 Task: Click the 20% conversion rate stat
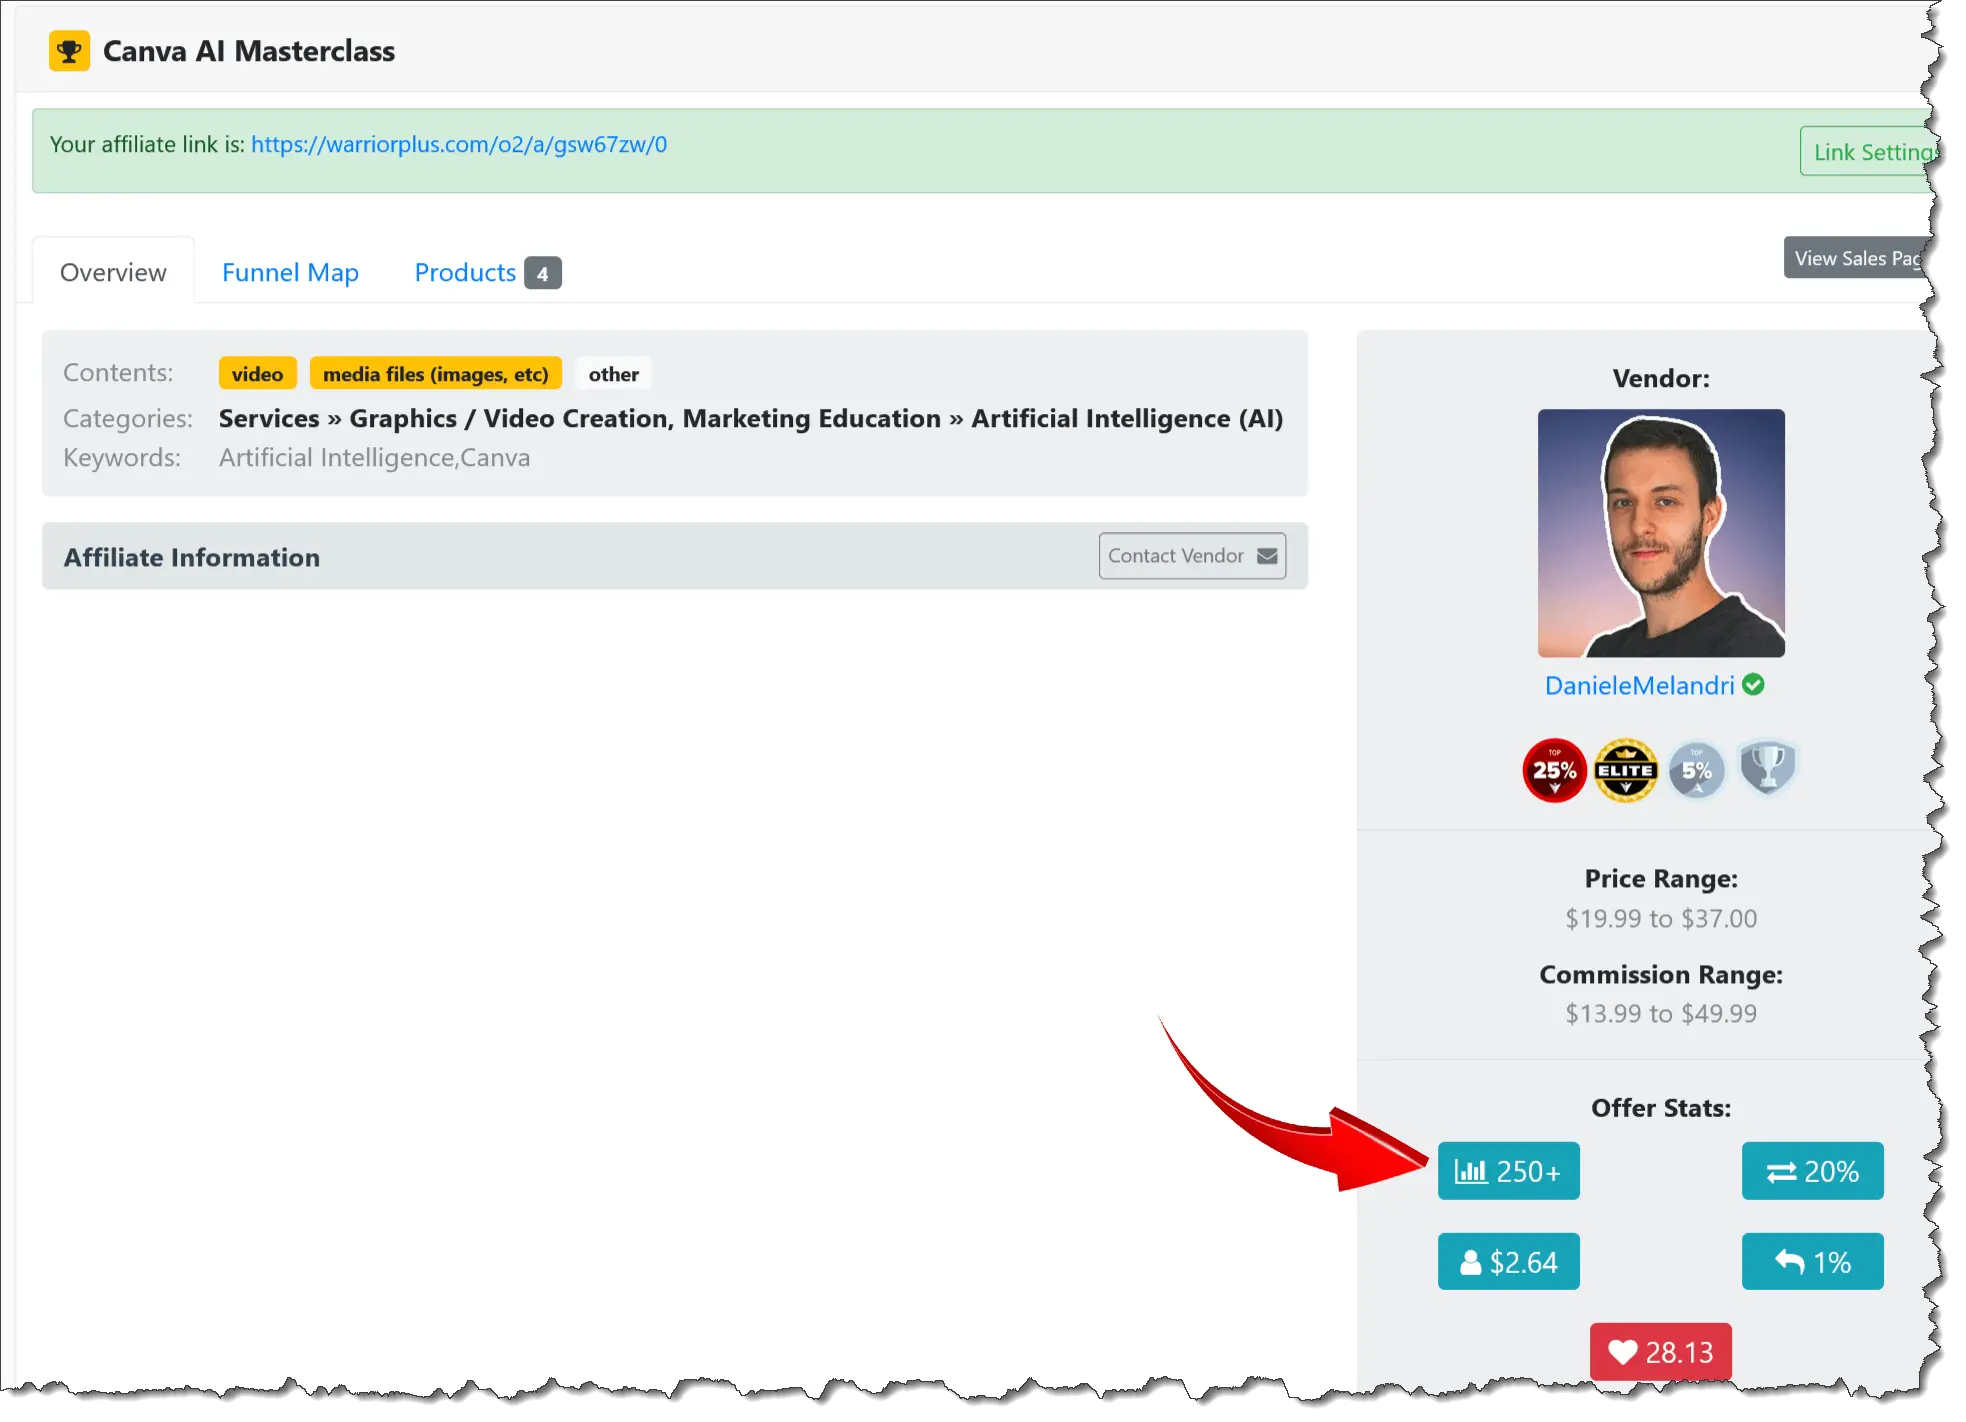pyautogui.click(x=1812, y=1171)
